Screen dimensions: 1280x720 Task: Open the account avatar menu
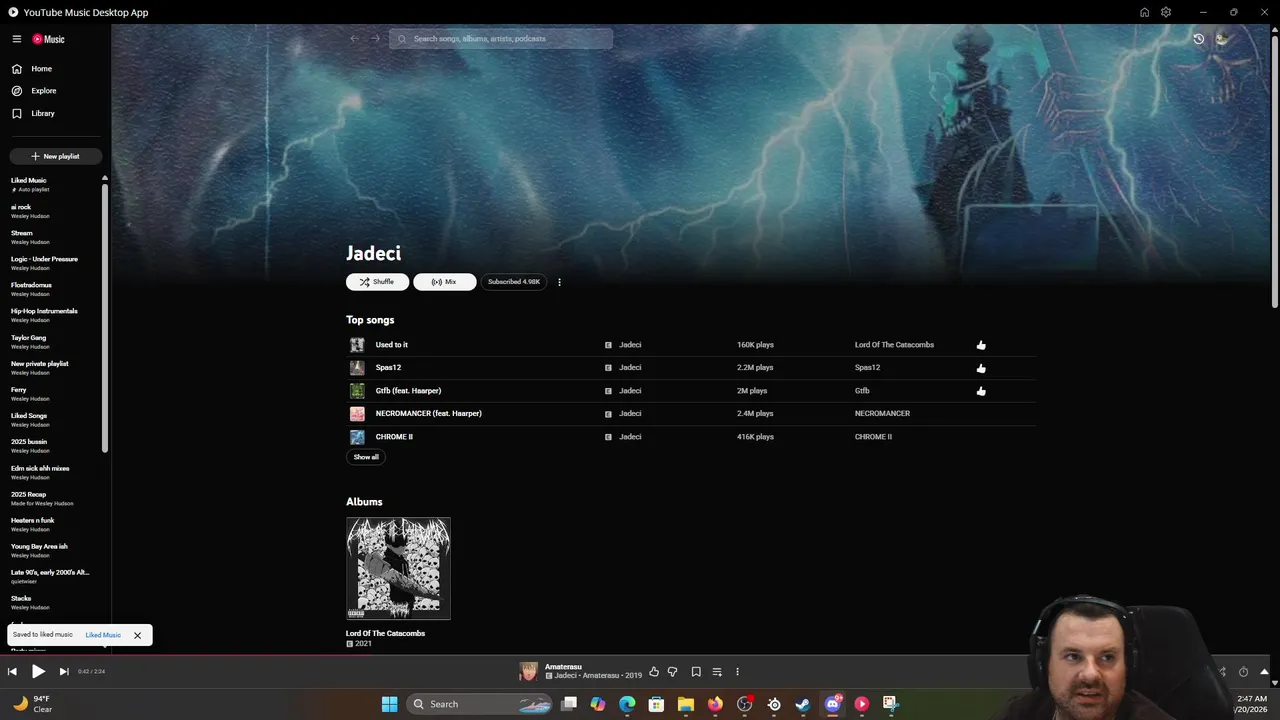pos(1222,39)
